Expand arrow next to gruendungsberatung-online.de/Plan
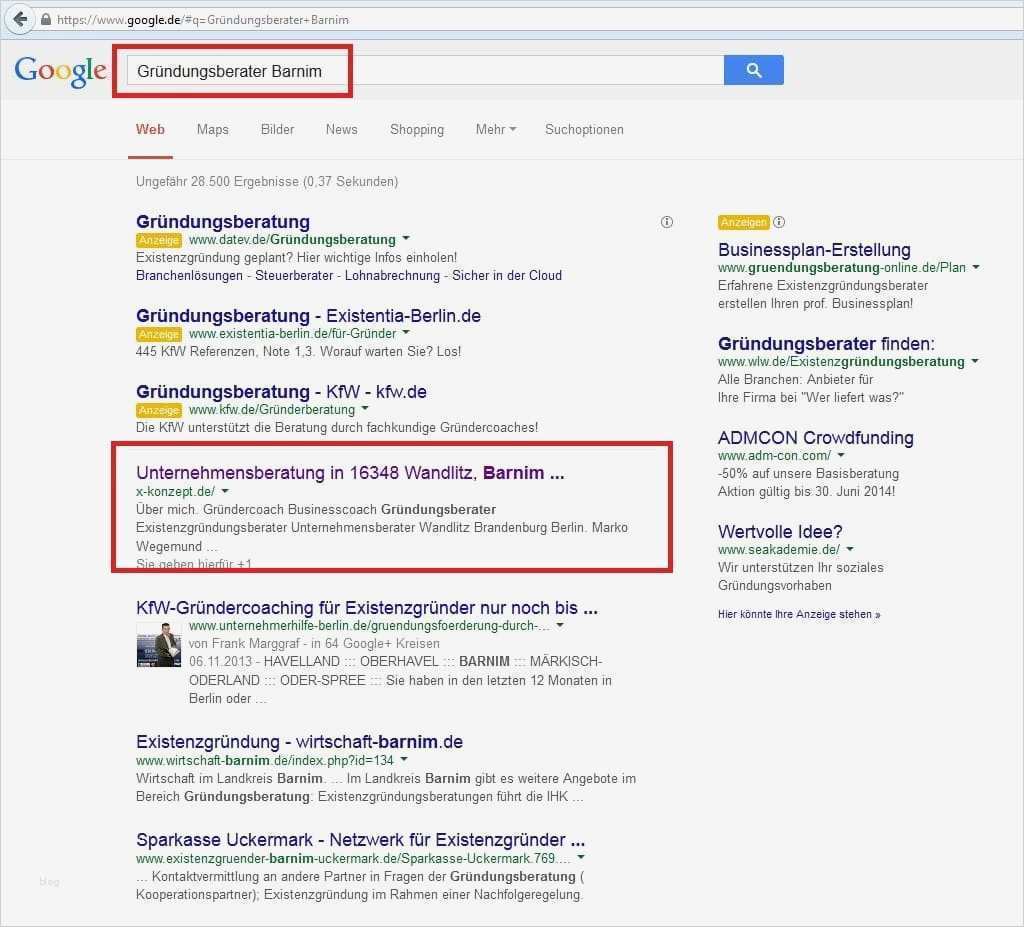Viewport: 1024px width, 927px height. [x=976, y=267]
